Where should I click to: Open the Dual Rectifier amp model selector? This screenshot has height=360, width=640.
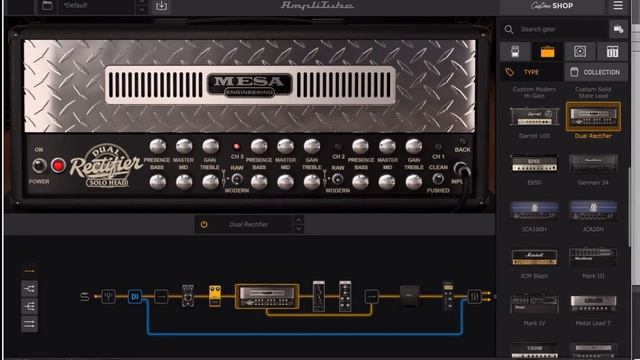click(249, 224)
